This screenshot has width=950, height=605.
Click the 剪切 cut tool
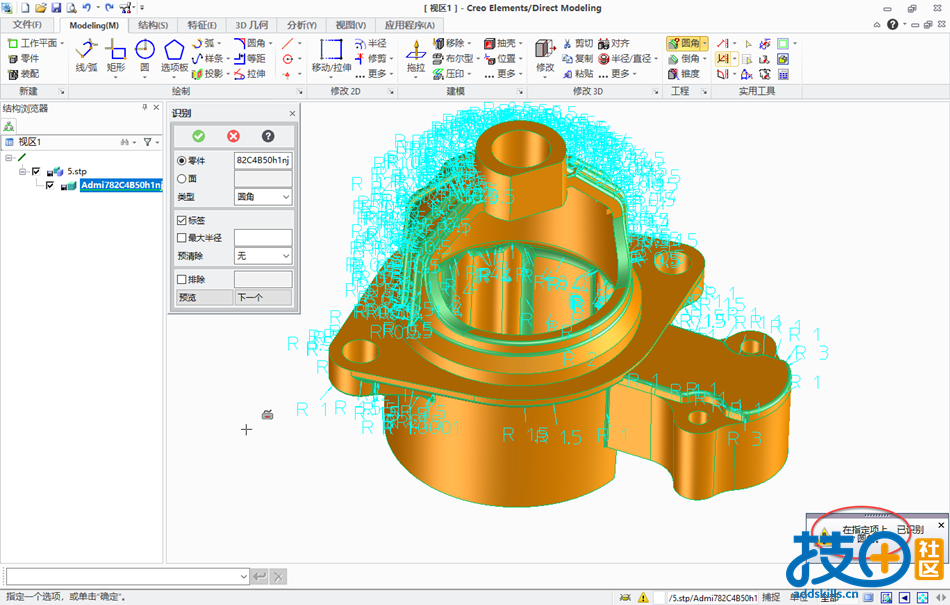point(577,44)
